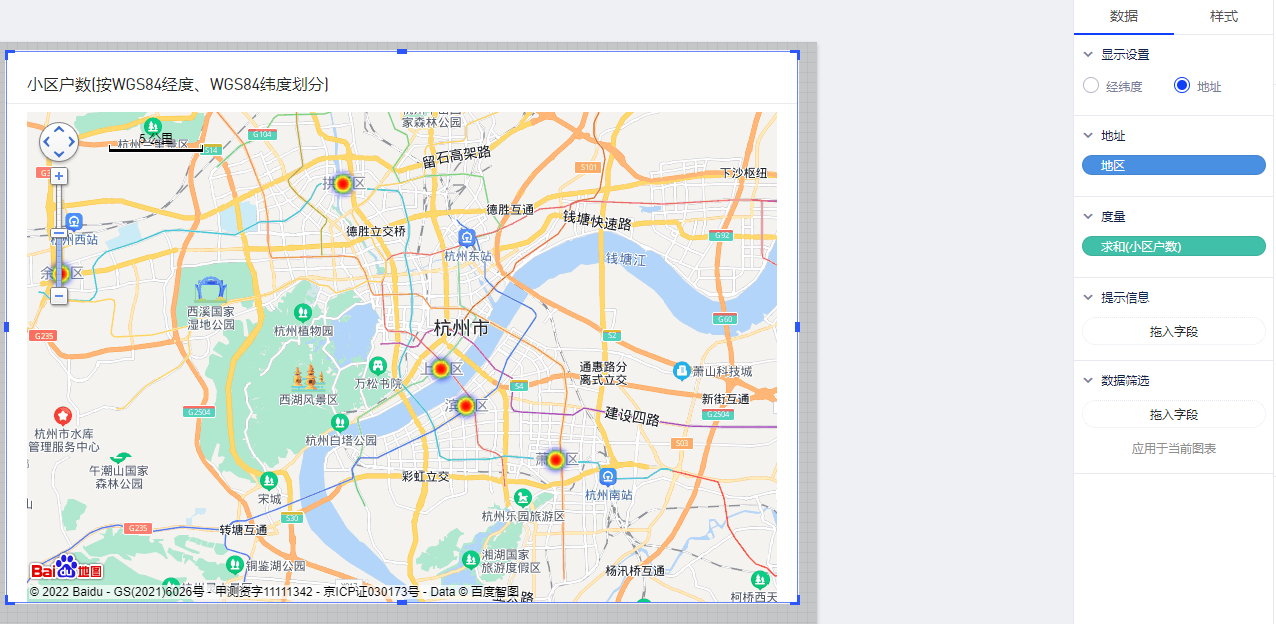The height and width of the screenshot is (624, 1276).
Task: Select the 地址 radio button
Action: pos(1182,86)
